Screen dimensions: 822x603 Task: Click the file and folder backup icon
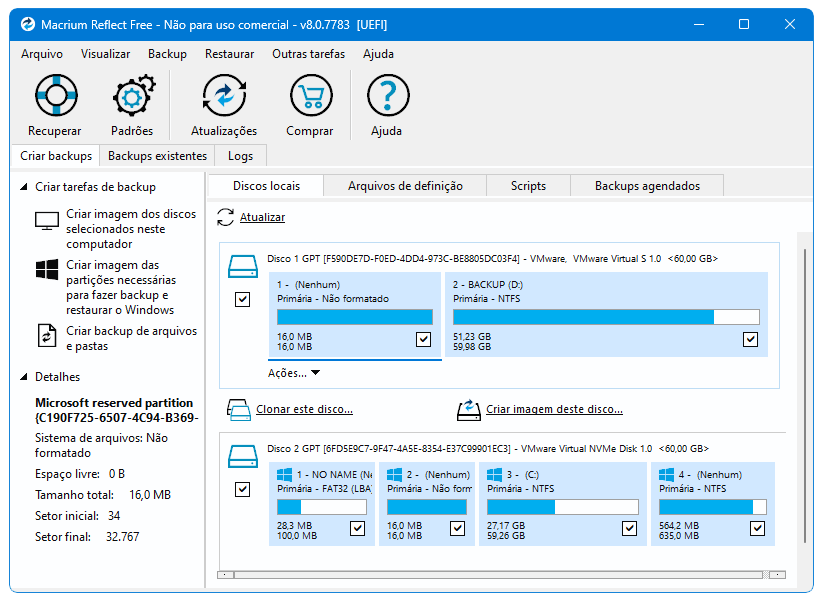click(46, 336)
